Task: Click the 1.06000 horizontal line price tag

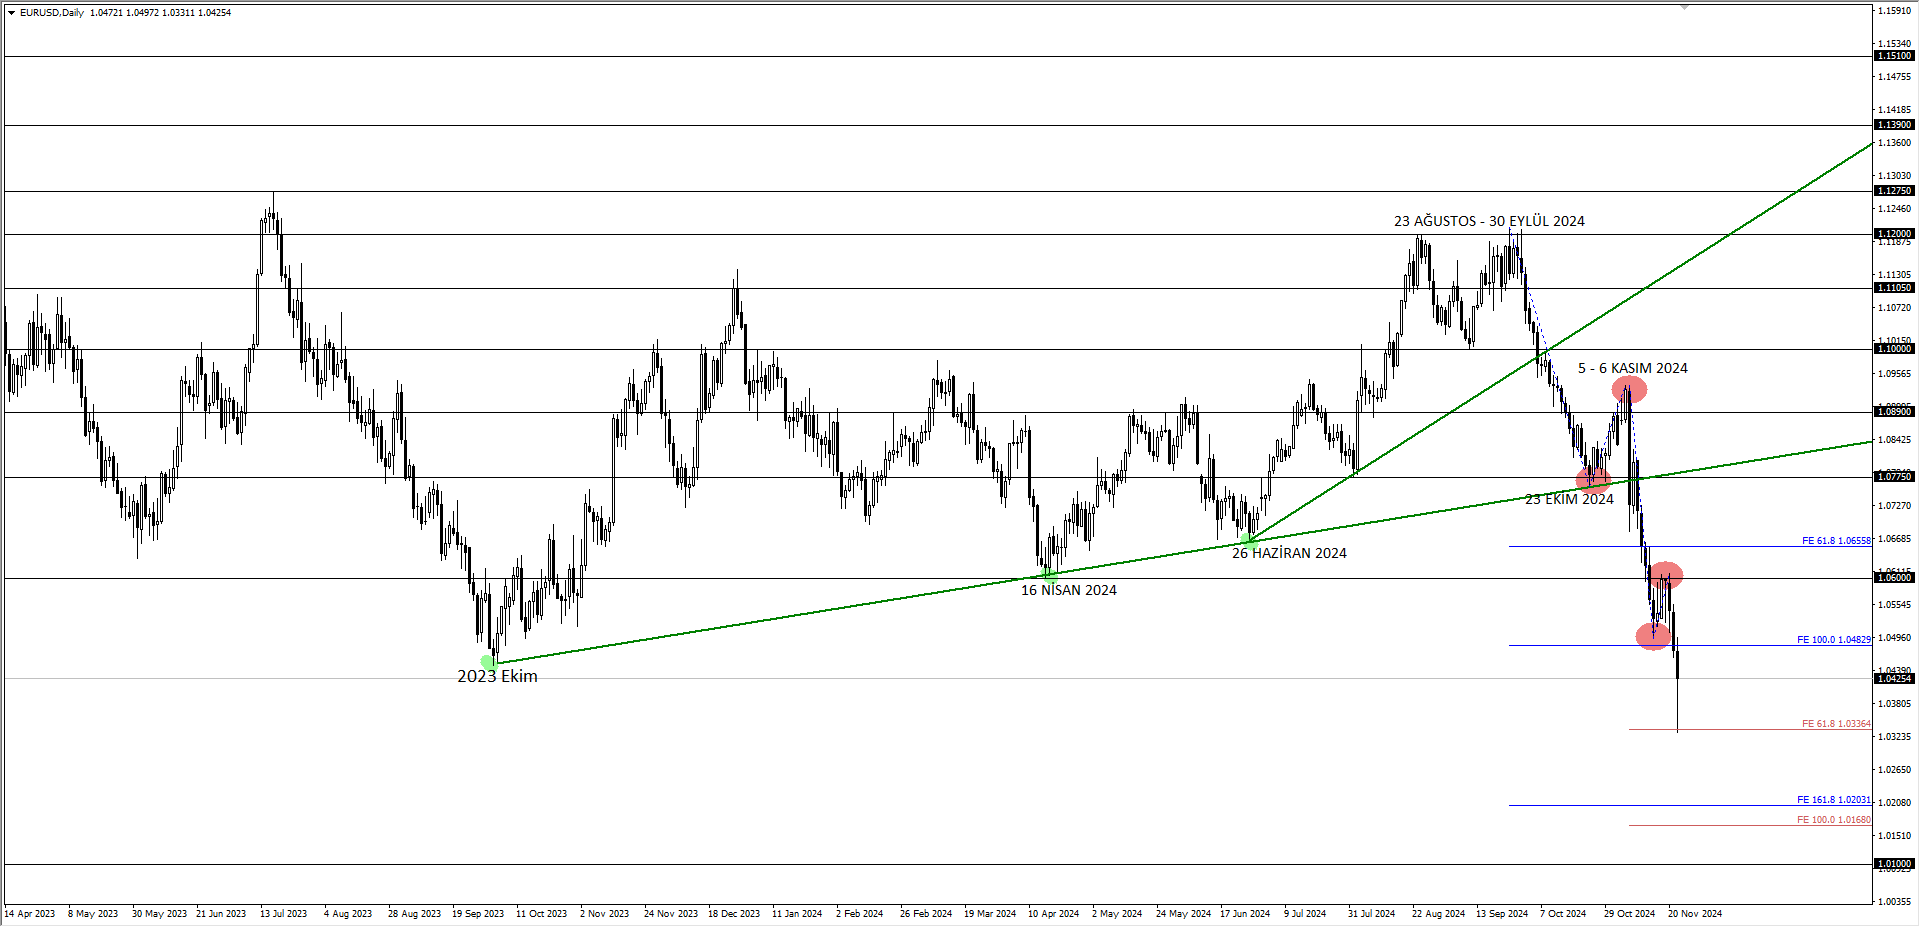Action: (1894, 578)
